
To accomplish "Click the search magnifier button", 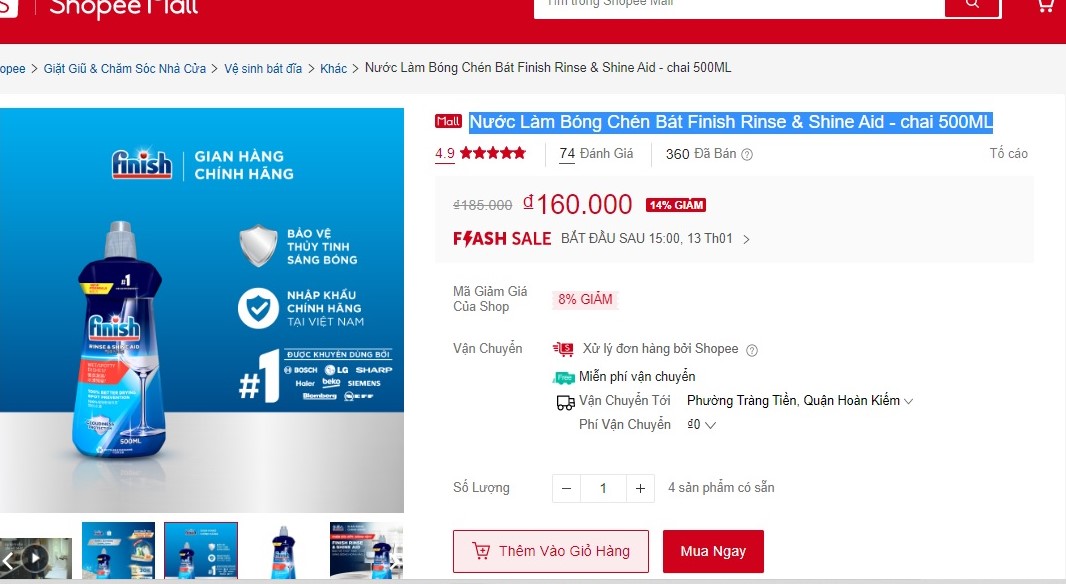I will pyautogui.click(x=972, y=5).
